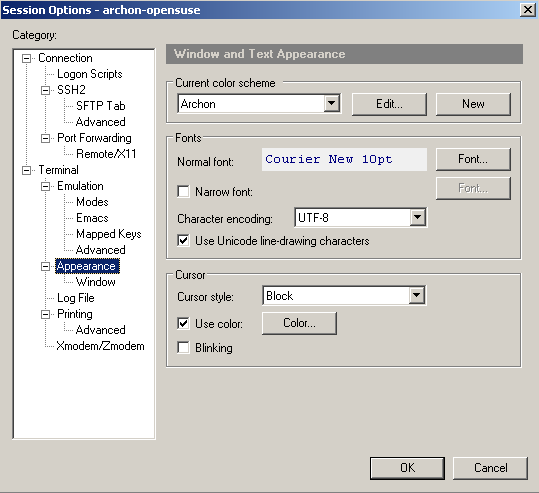Close the Session Options window
The image size is (539, 493).
(x=527, y=10)
